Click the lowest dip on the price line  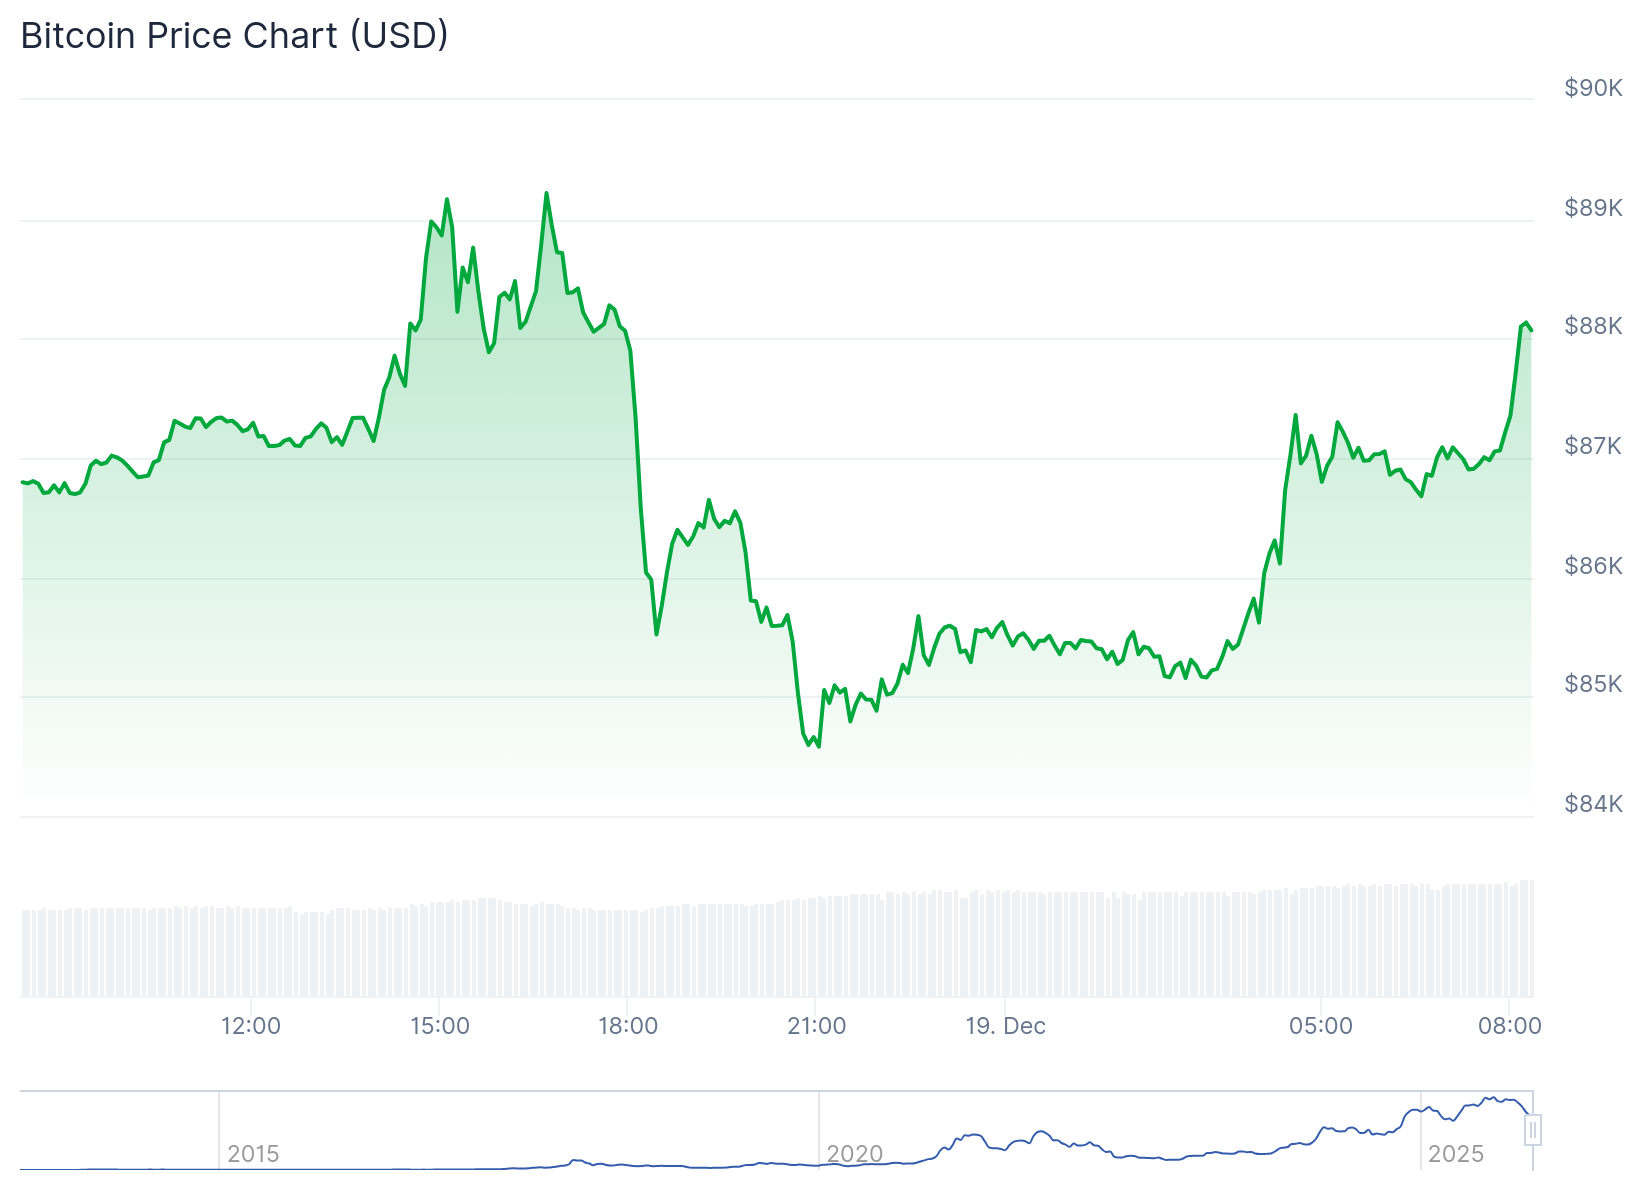coord(818,747)
